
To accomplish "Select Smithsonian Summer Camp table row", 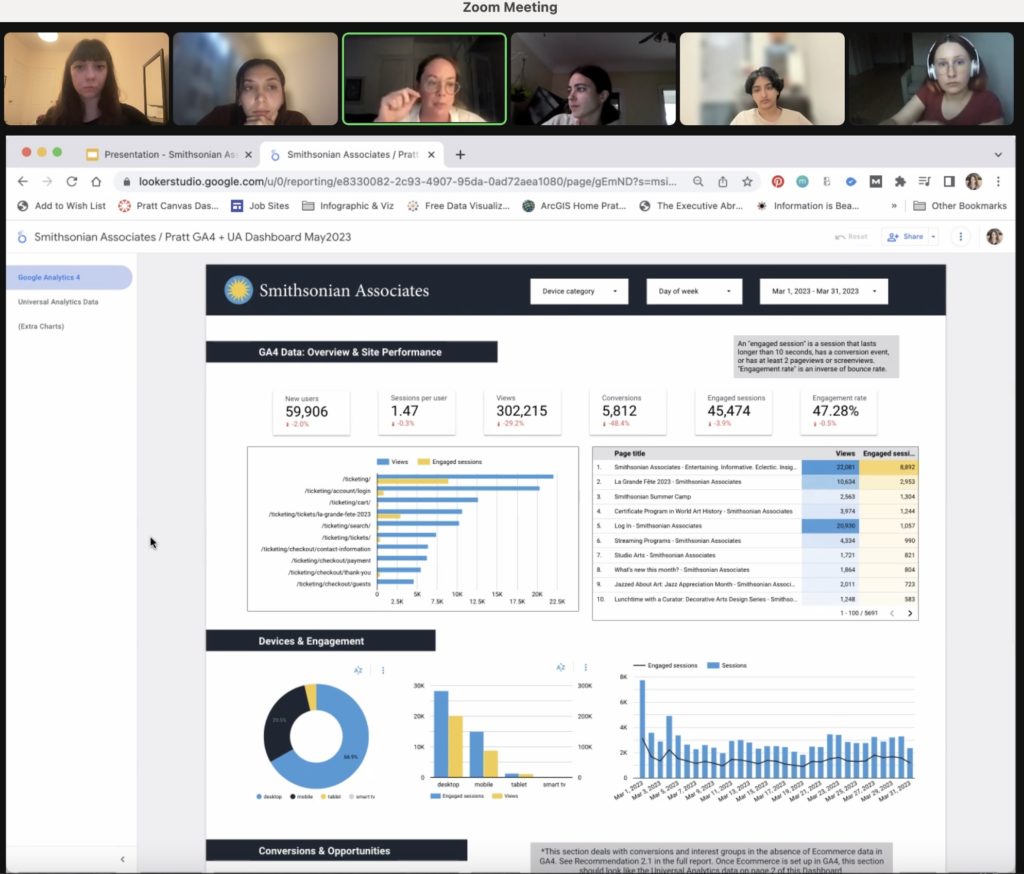I will (x=755, y=496).
